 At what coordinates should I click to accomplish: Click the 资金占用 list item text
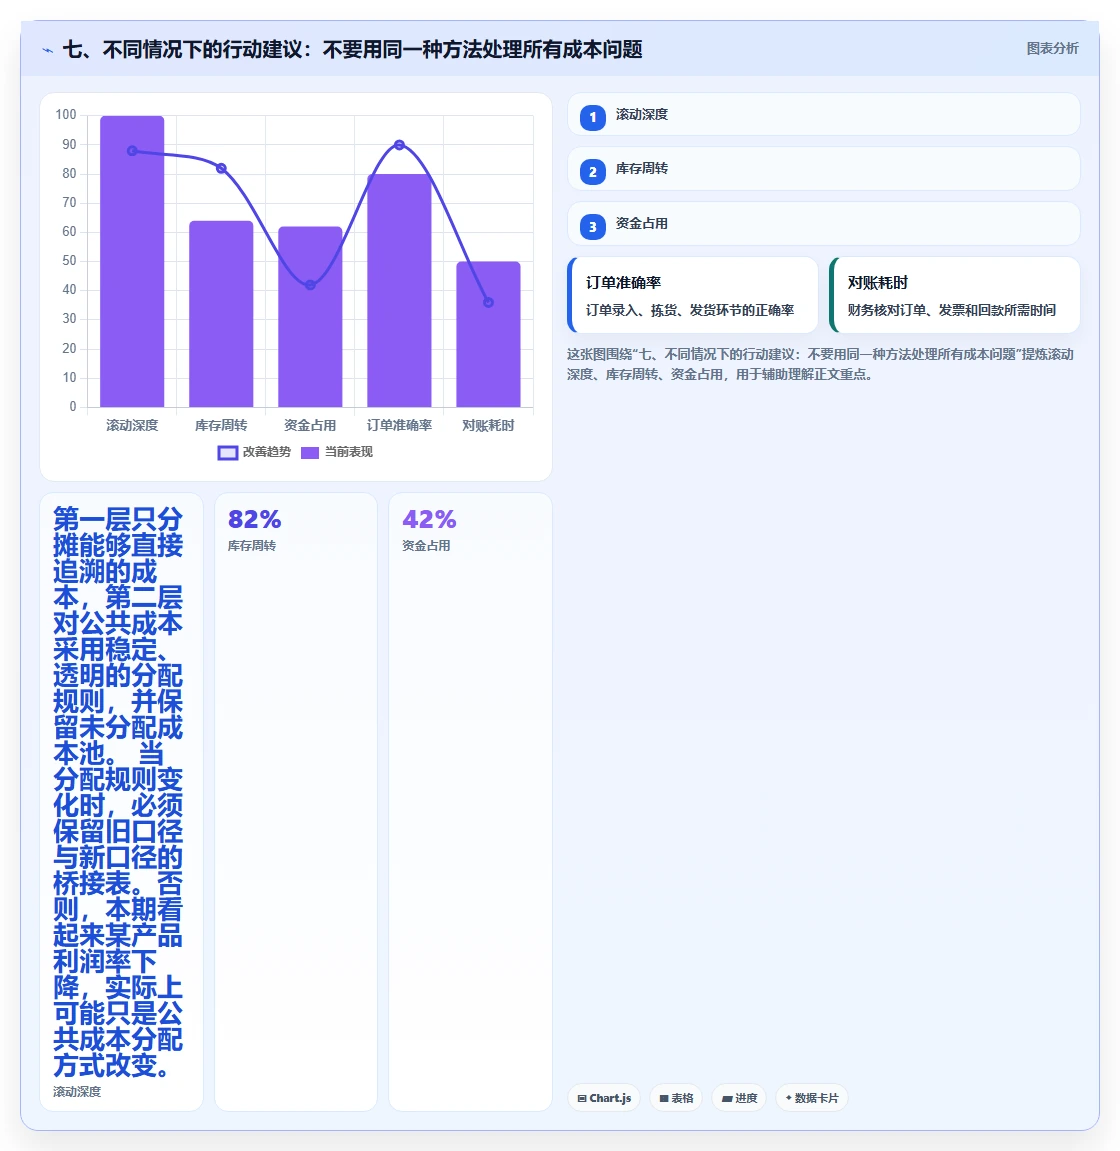(x=641, y=223)
